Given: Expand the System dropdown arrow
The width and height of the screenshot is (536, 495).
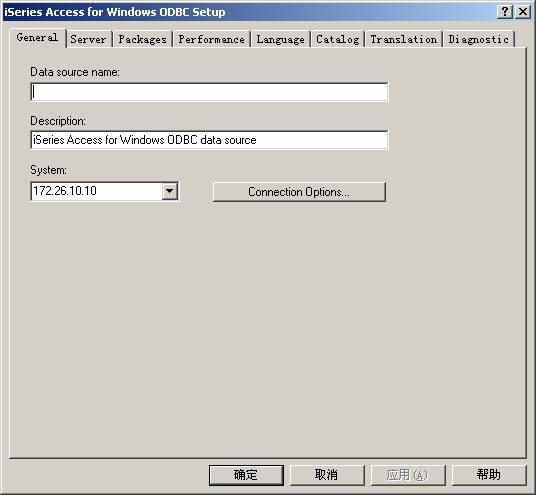Looking at the screenshot, I should (x=170, y=191).
